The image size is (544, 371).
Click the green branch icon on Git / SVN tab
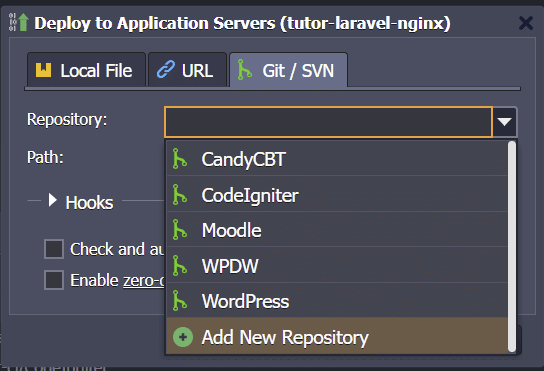245,69
